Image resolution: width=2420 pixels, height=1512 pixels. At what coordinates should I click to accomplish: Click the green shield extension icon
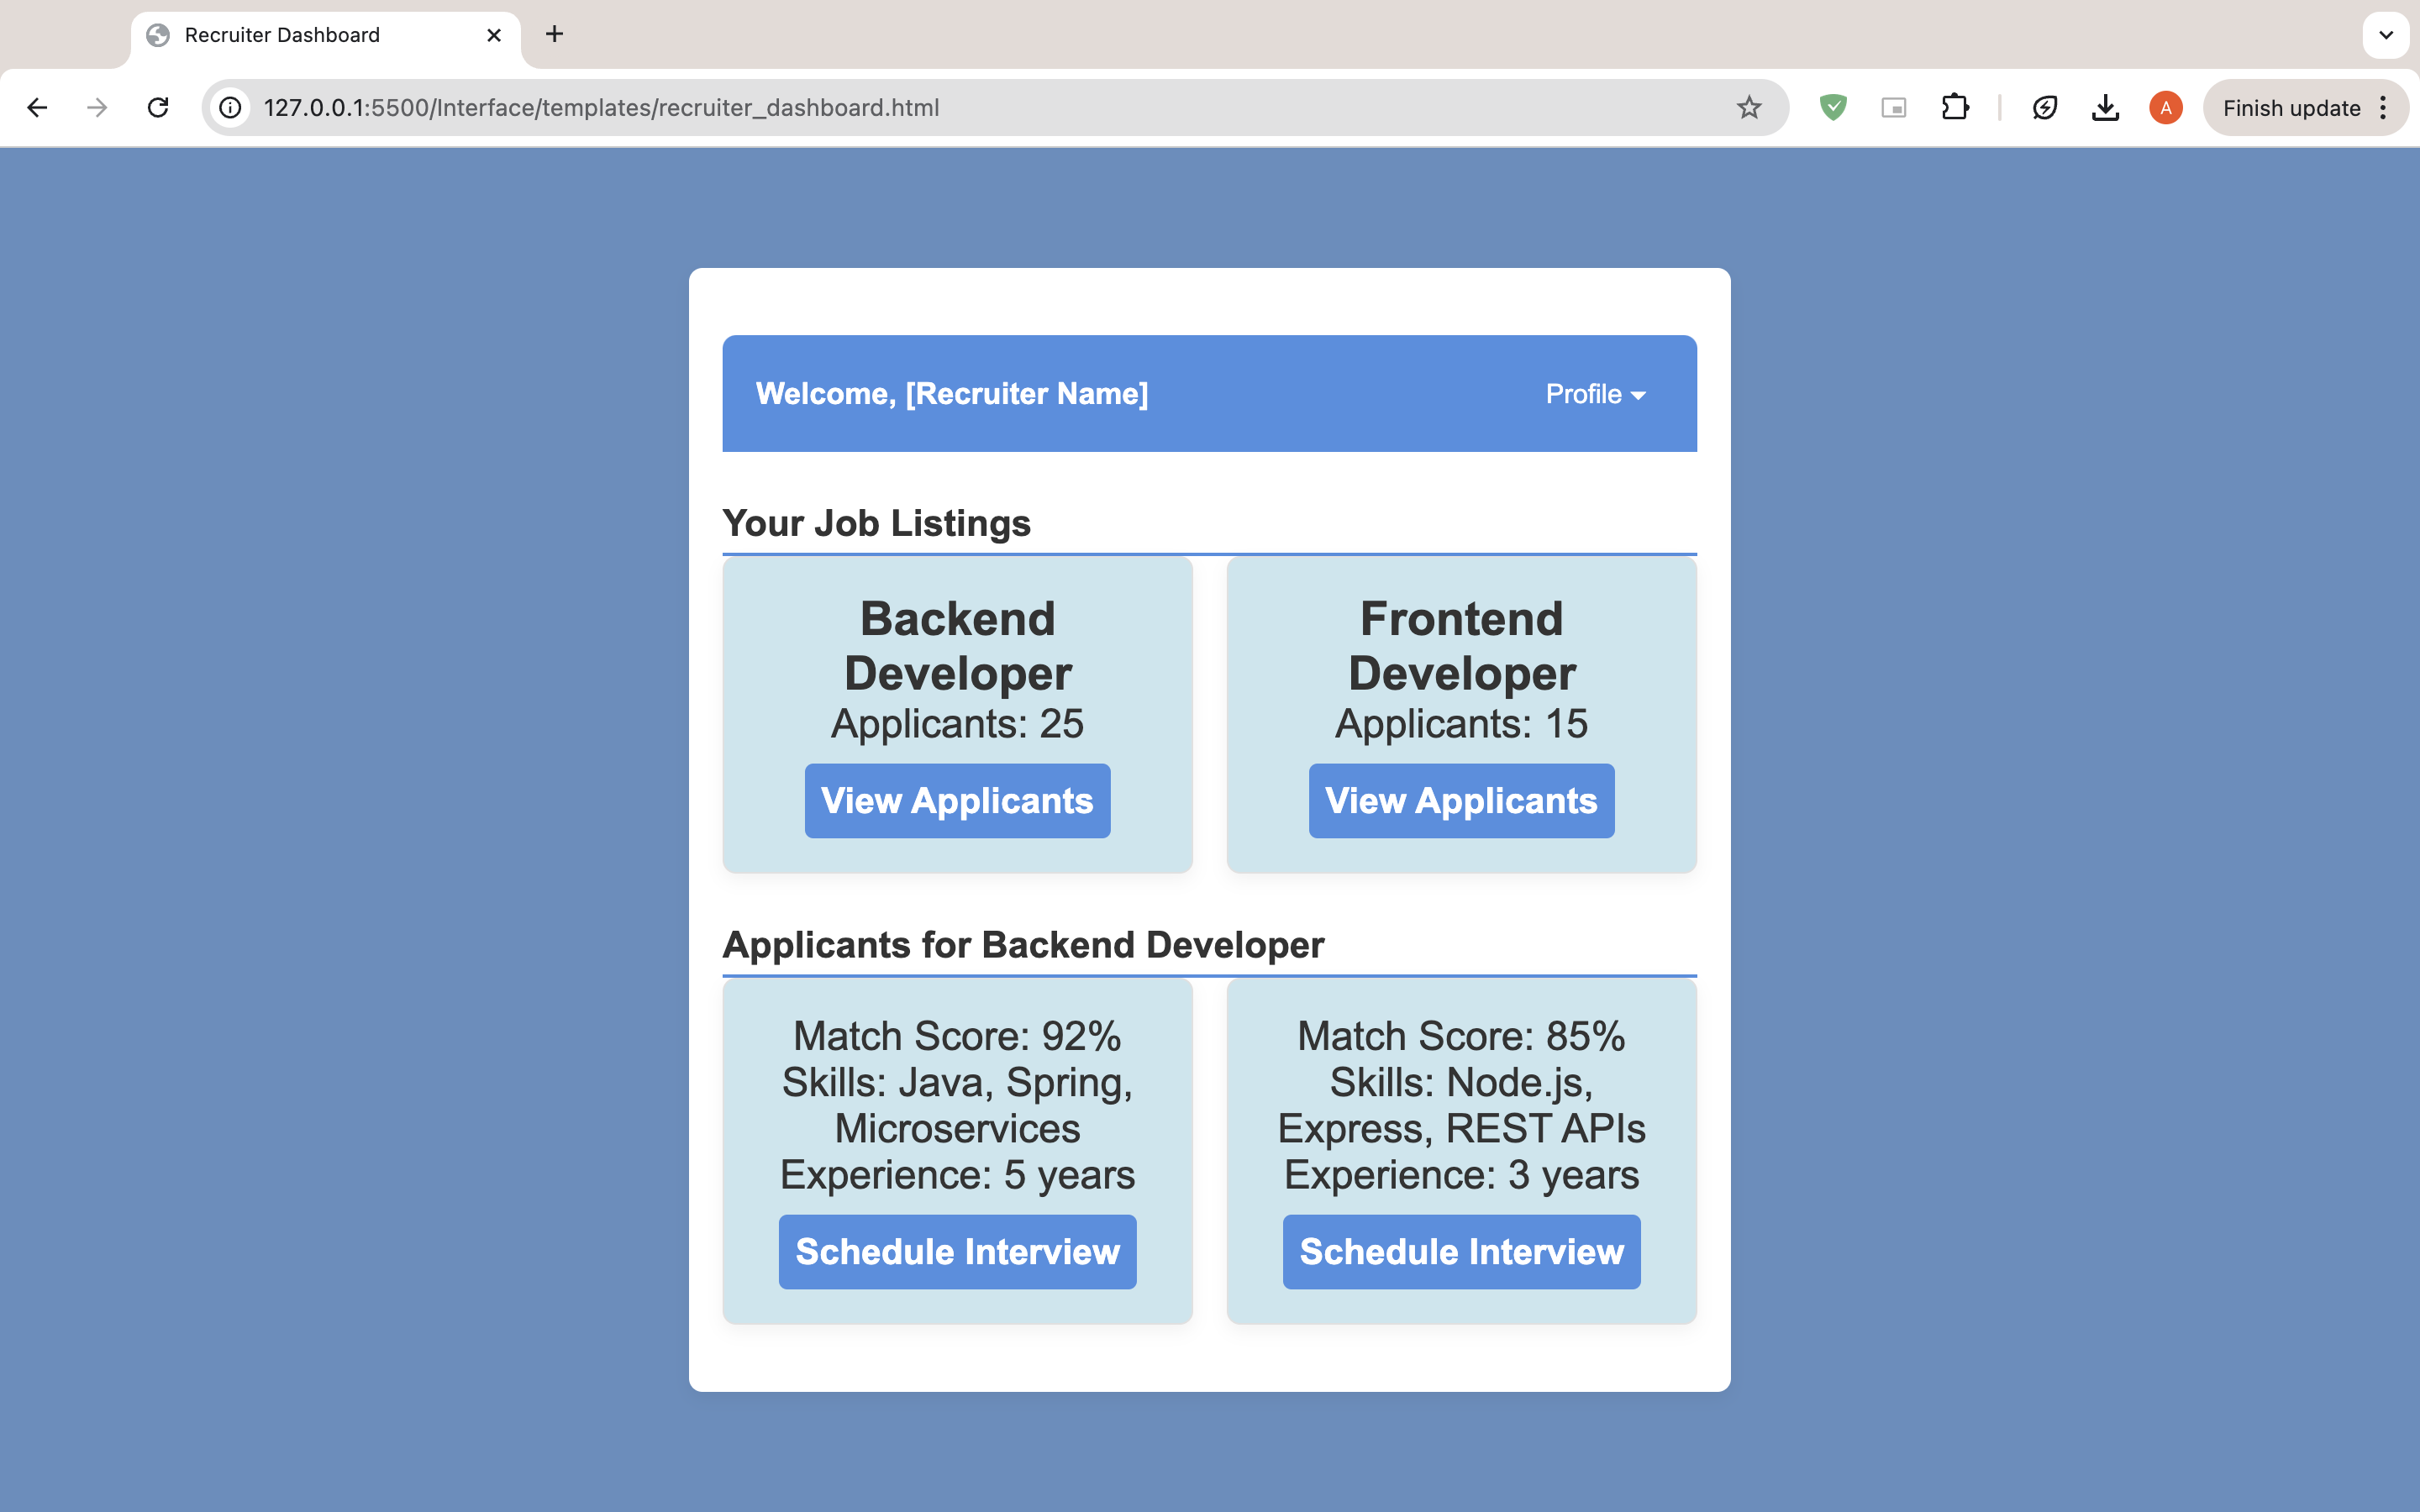pyautogui.click(x=1832, y=107)
